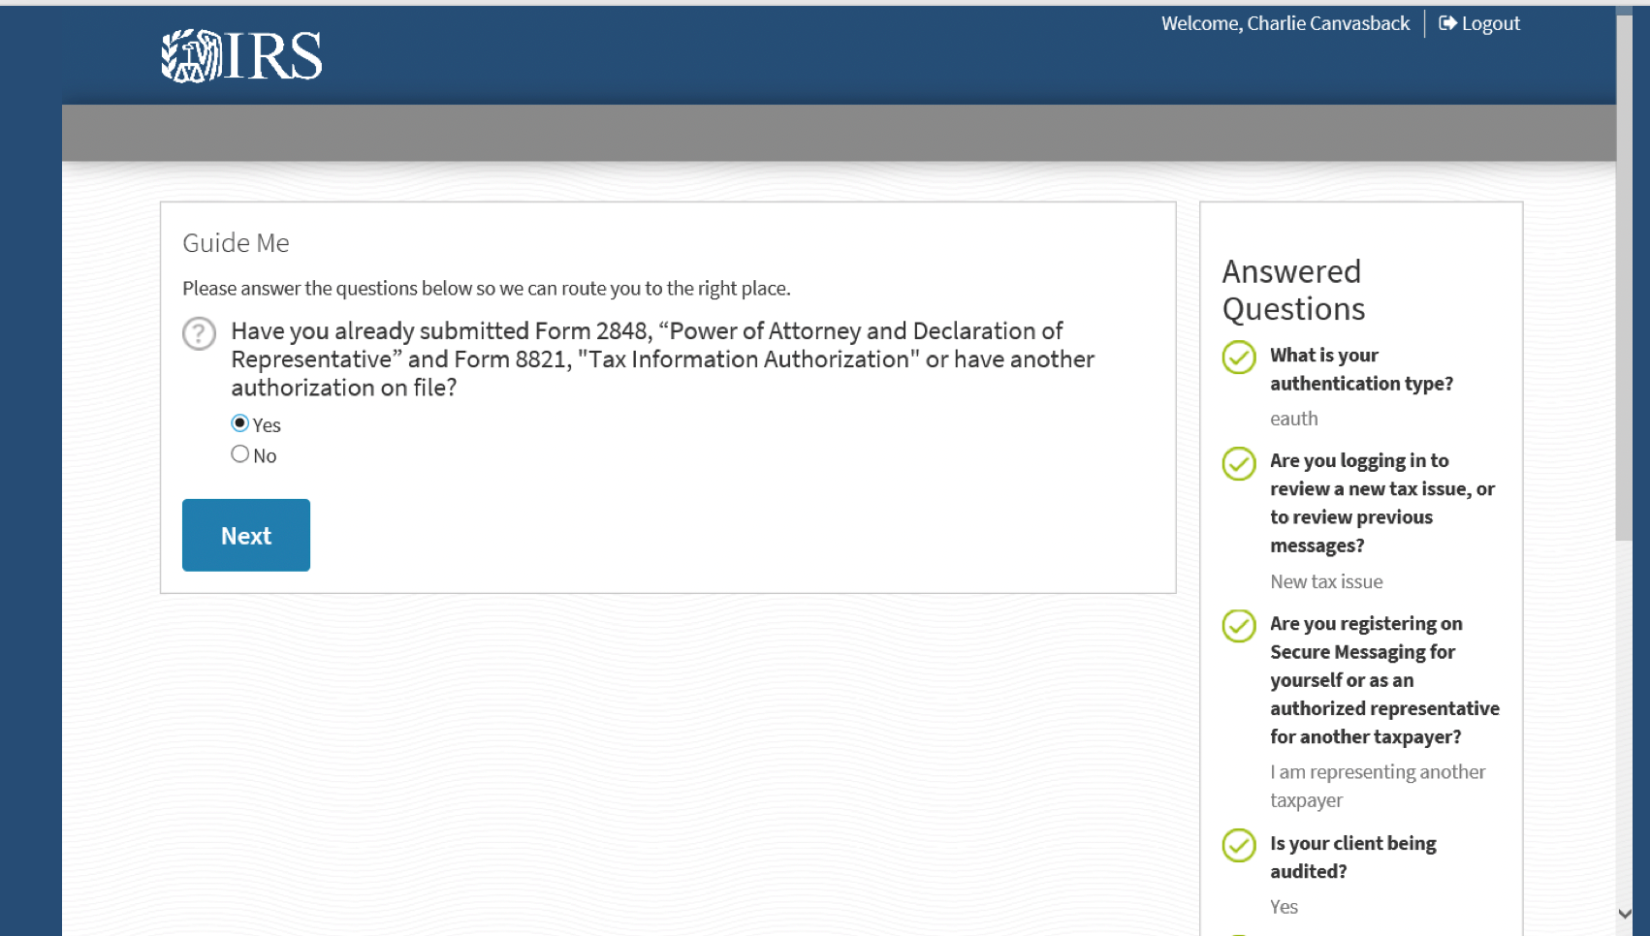Image resolution: width=1650 pixels, height=936 pixels.
Task: Select the Yes radio button
Action: click(x=240, y=423)
